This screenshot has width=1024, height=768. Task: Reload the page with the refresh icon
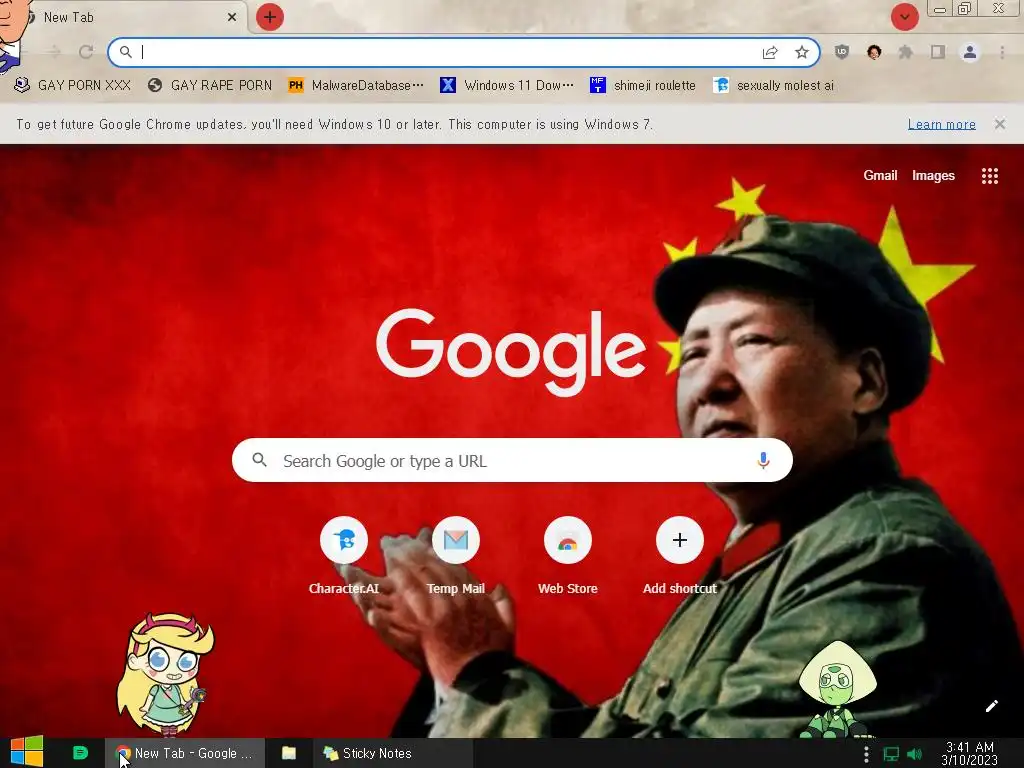86,52
